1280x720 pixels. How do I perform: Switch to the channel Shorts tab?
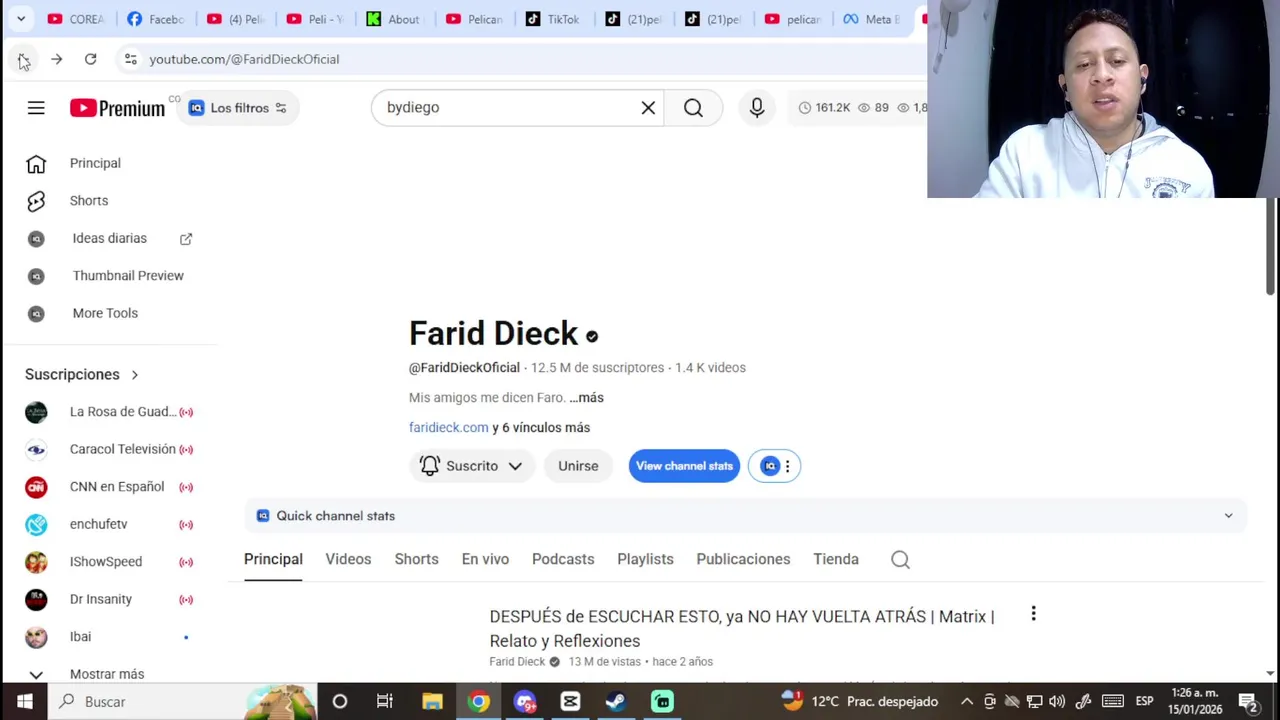point(416,559)
